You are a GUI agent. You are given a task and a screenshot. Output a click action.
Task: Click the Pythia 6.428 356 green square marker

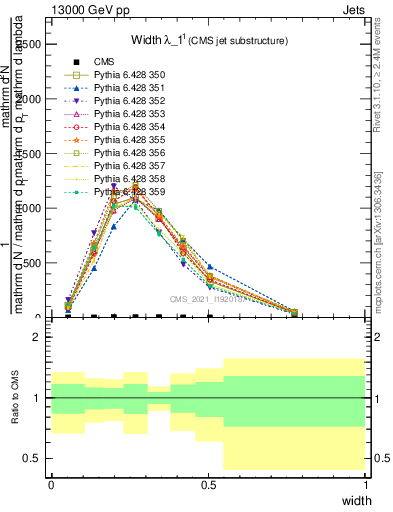pos(76,153)
